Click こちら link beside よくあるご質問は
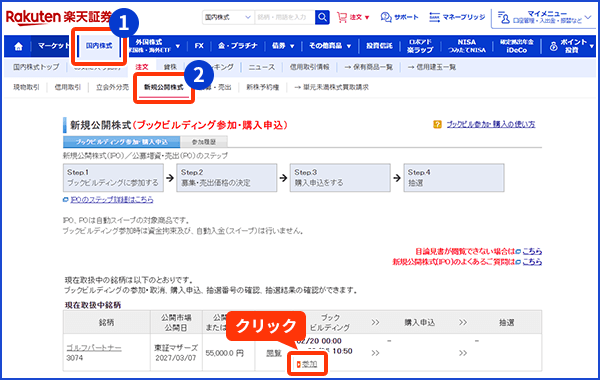 [532, 262]
